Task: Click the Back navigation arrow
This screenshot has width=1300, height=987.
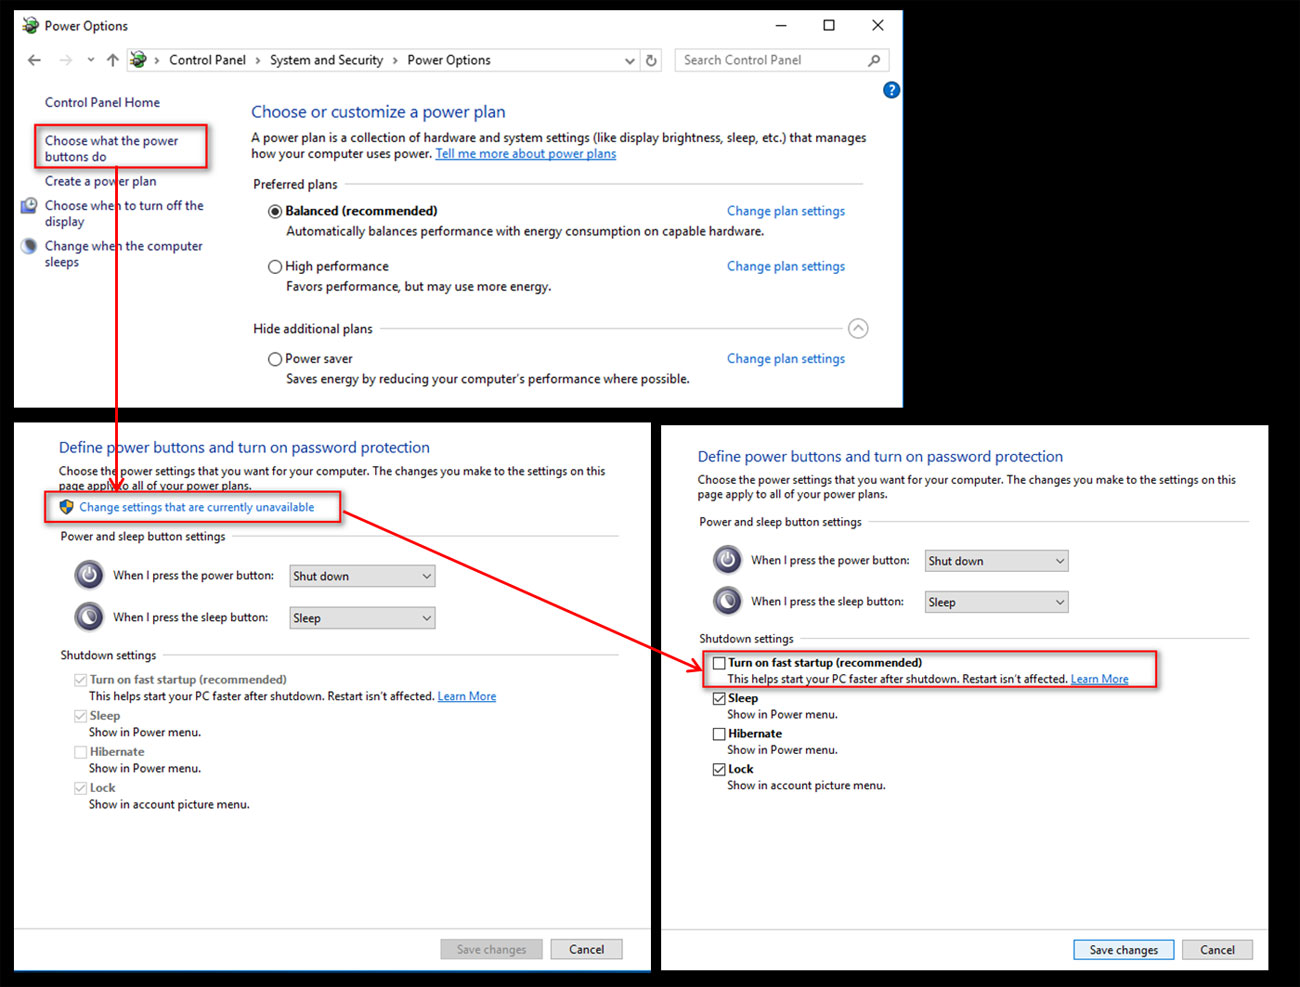Action: point(34,60)
